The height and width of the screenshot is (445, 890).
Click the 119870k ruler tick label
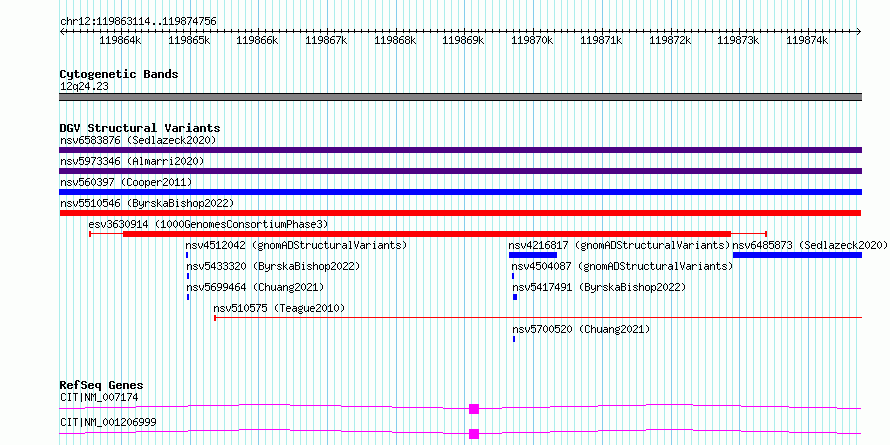532,40
